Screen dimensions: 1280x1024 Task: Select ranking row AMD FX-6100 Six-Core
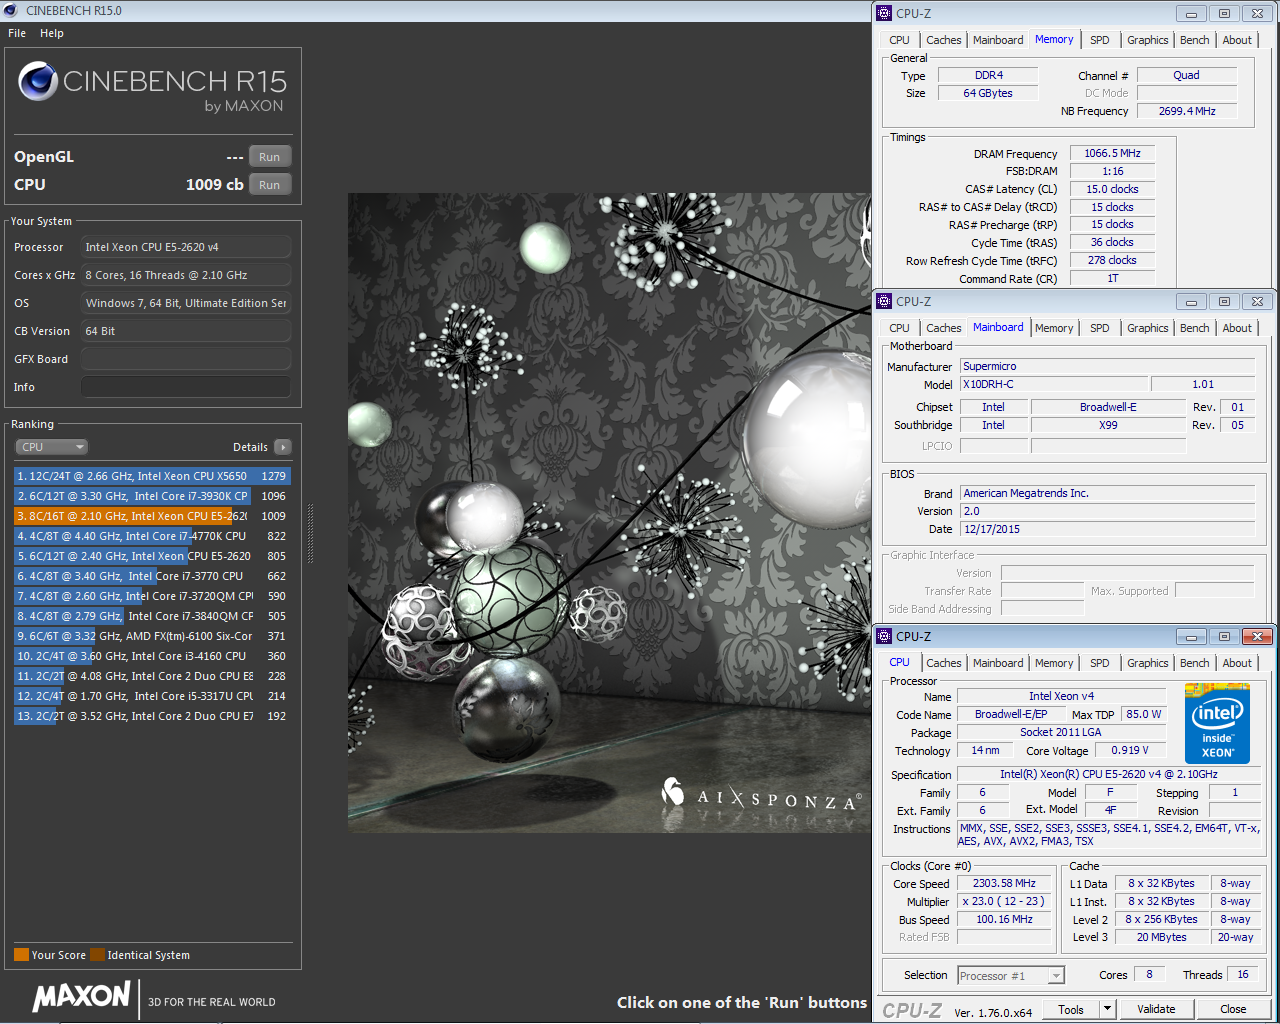[152, 636]
